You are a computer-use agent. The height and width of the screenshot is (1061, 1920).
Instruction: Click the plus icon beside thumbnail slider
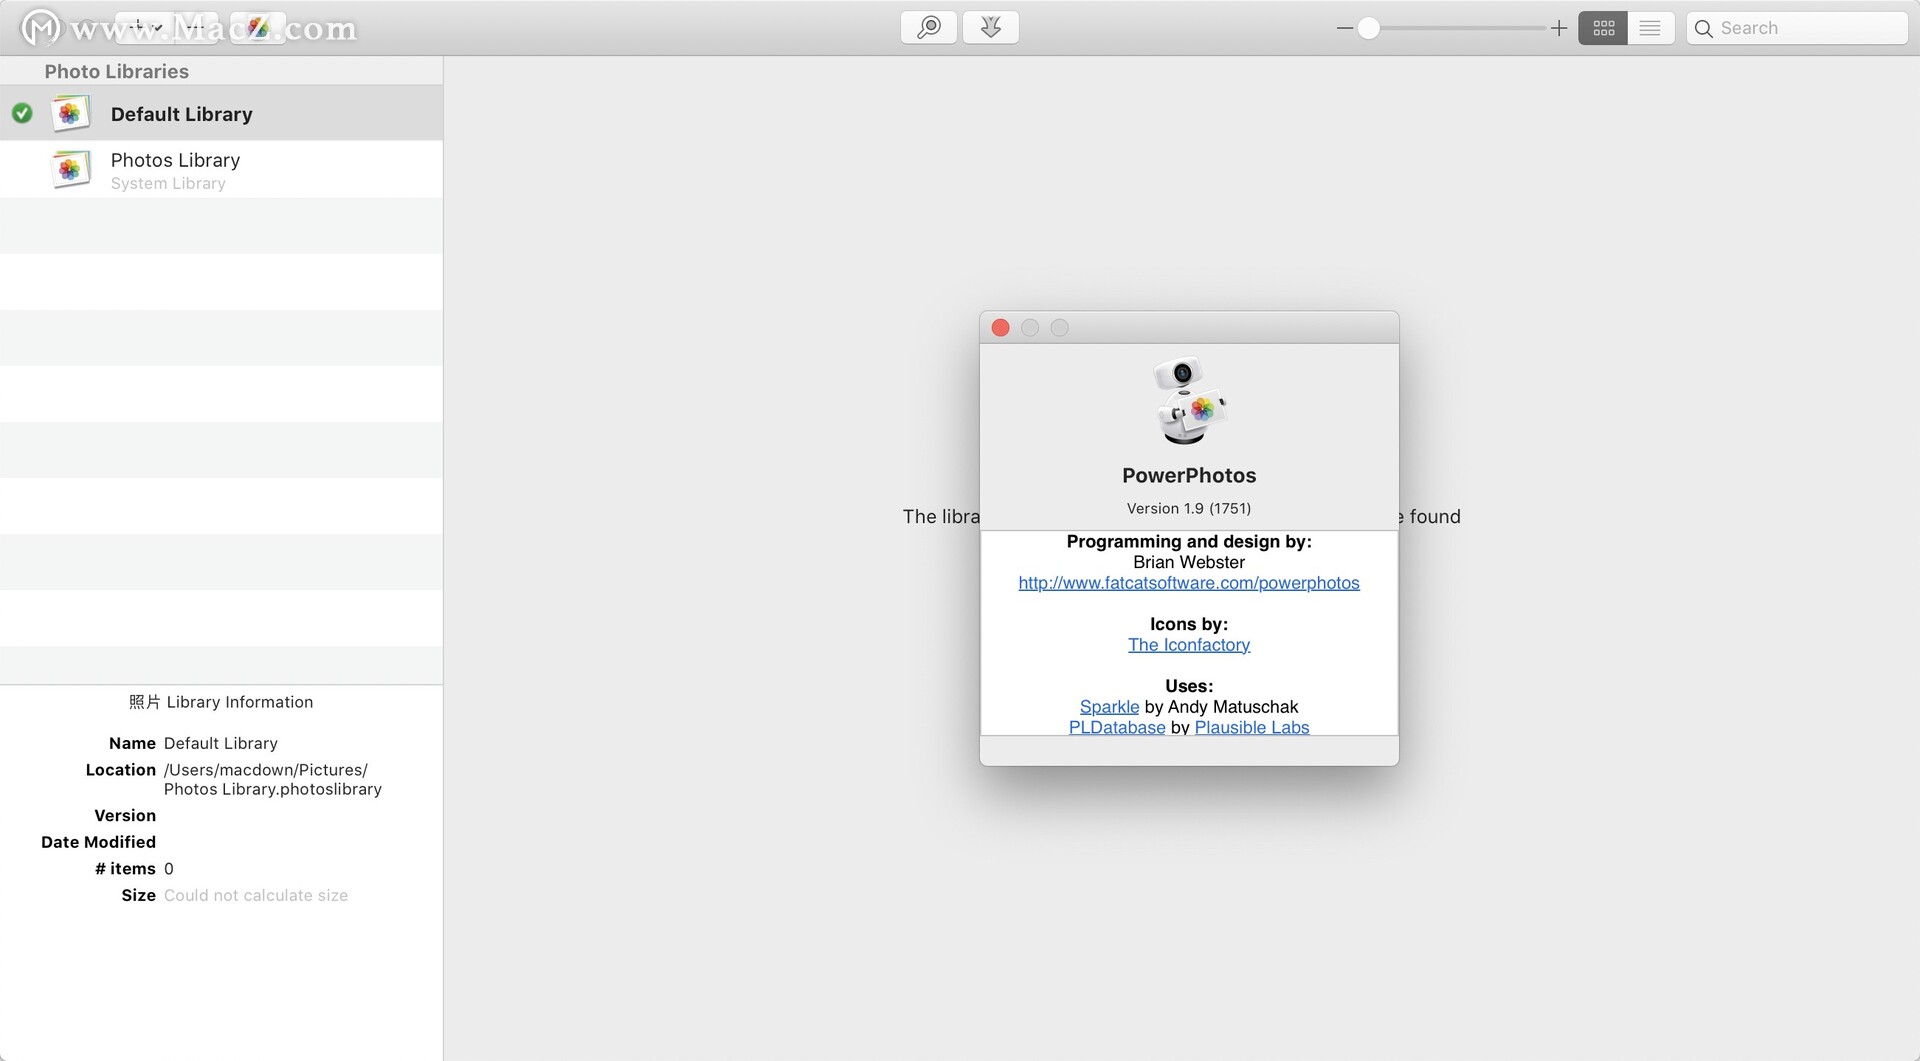[1558, 28]
